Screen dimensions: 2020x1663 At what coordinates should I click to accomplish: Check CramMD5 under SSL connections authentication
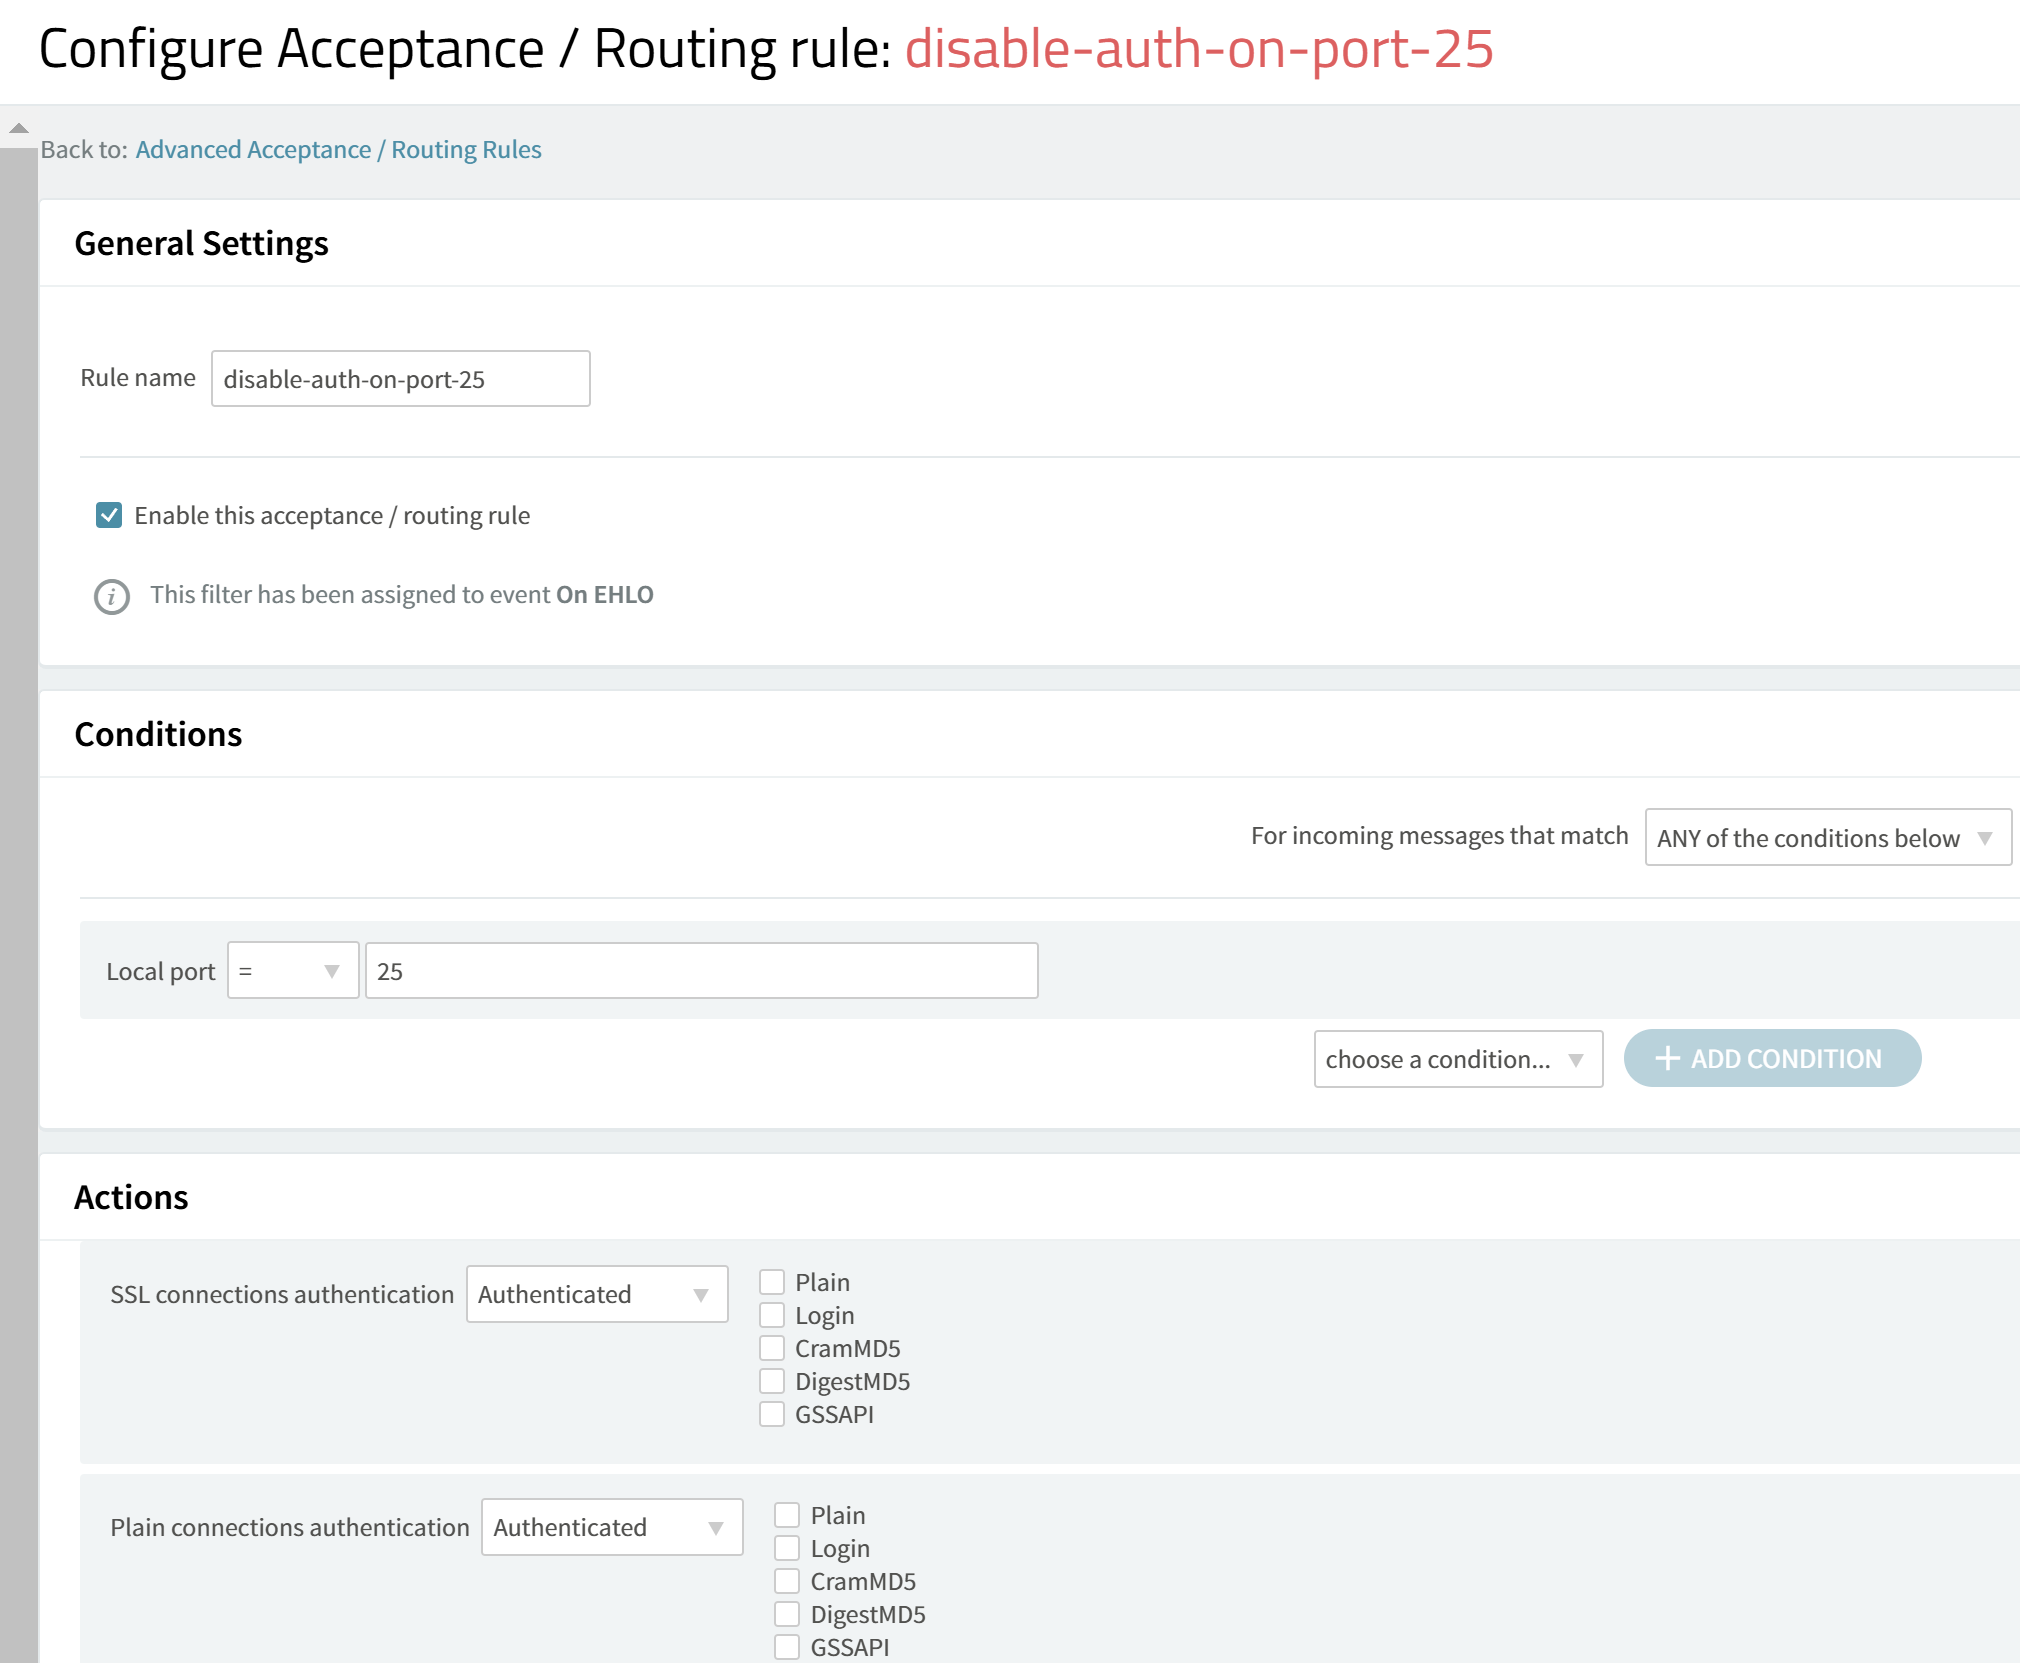(771, 1348)
